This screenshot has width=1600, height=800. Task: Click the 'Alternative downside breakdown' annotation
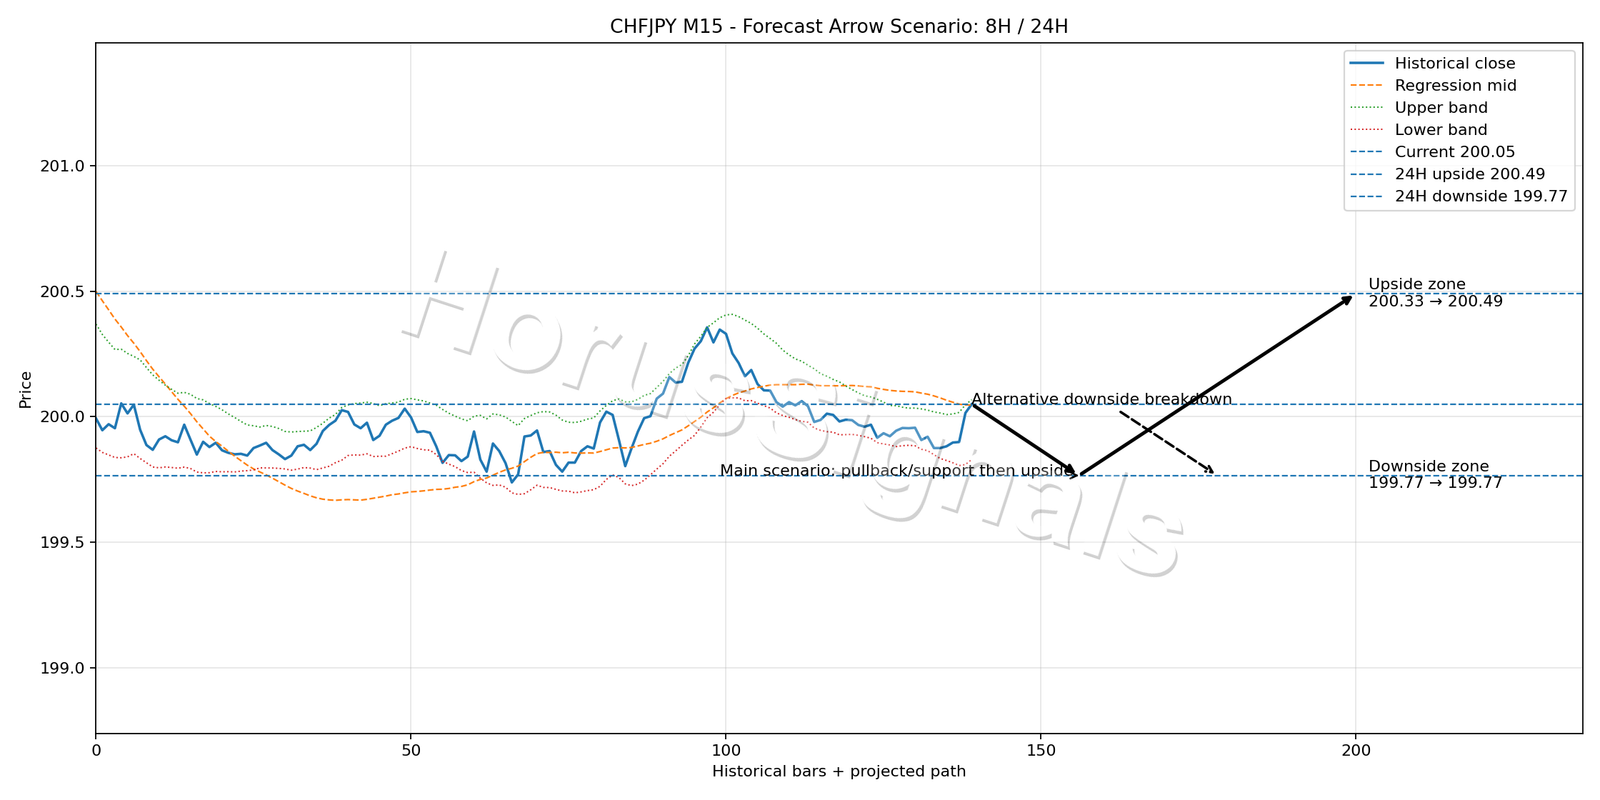click(1101, 400)
